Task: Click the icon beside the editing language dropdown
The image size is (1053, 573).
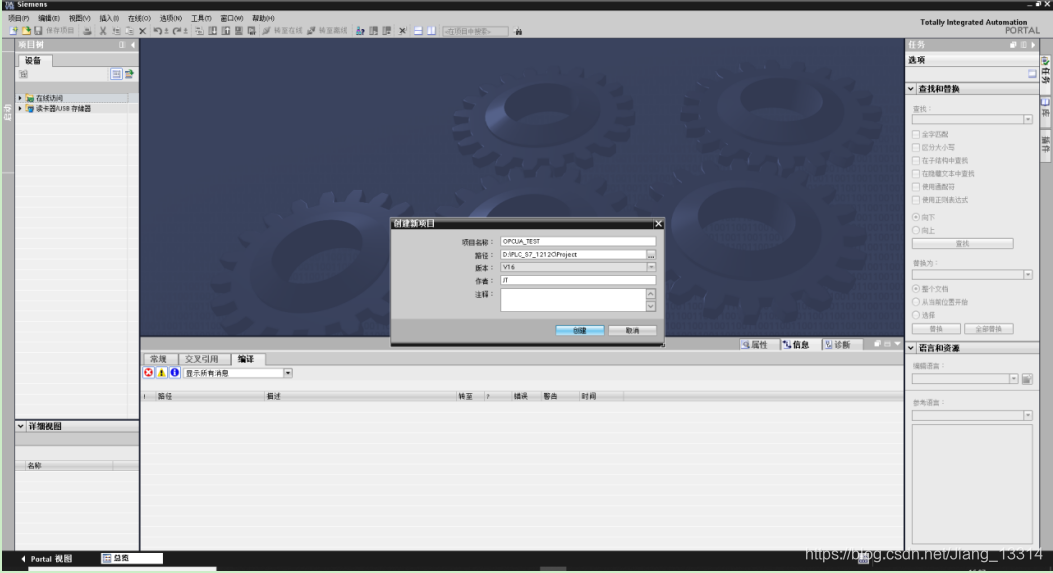Action: click(1027, 379)
